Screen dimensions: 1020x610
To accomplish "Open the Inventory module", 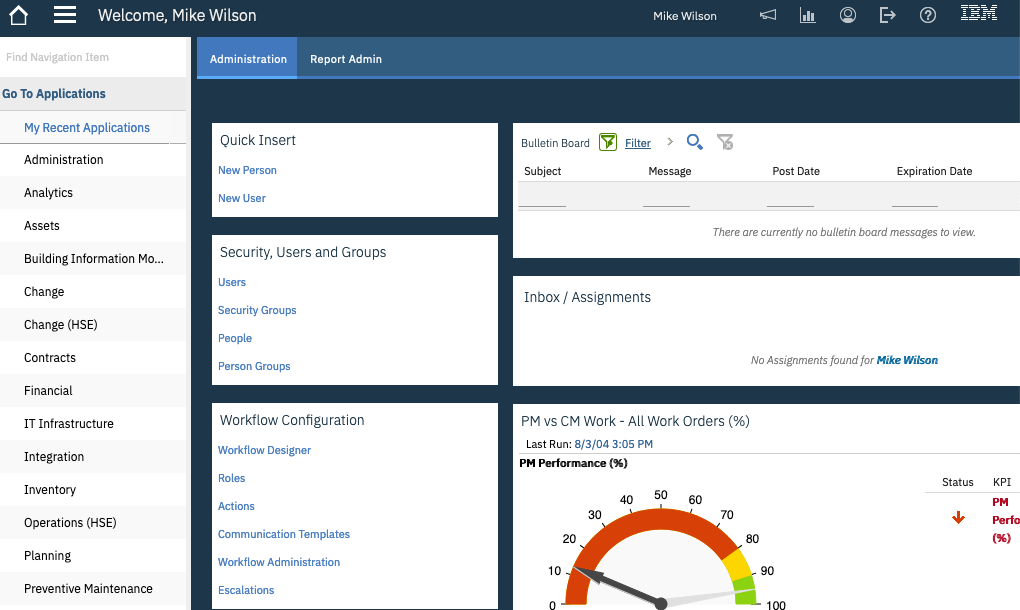I will point(93,490).
